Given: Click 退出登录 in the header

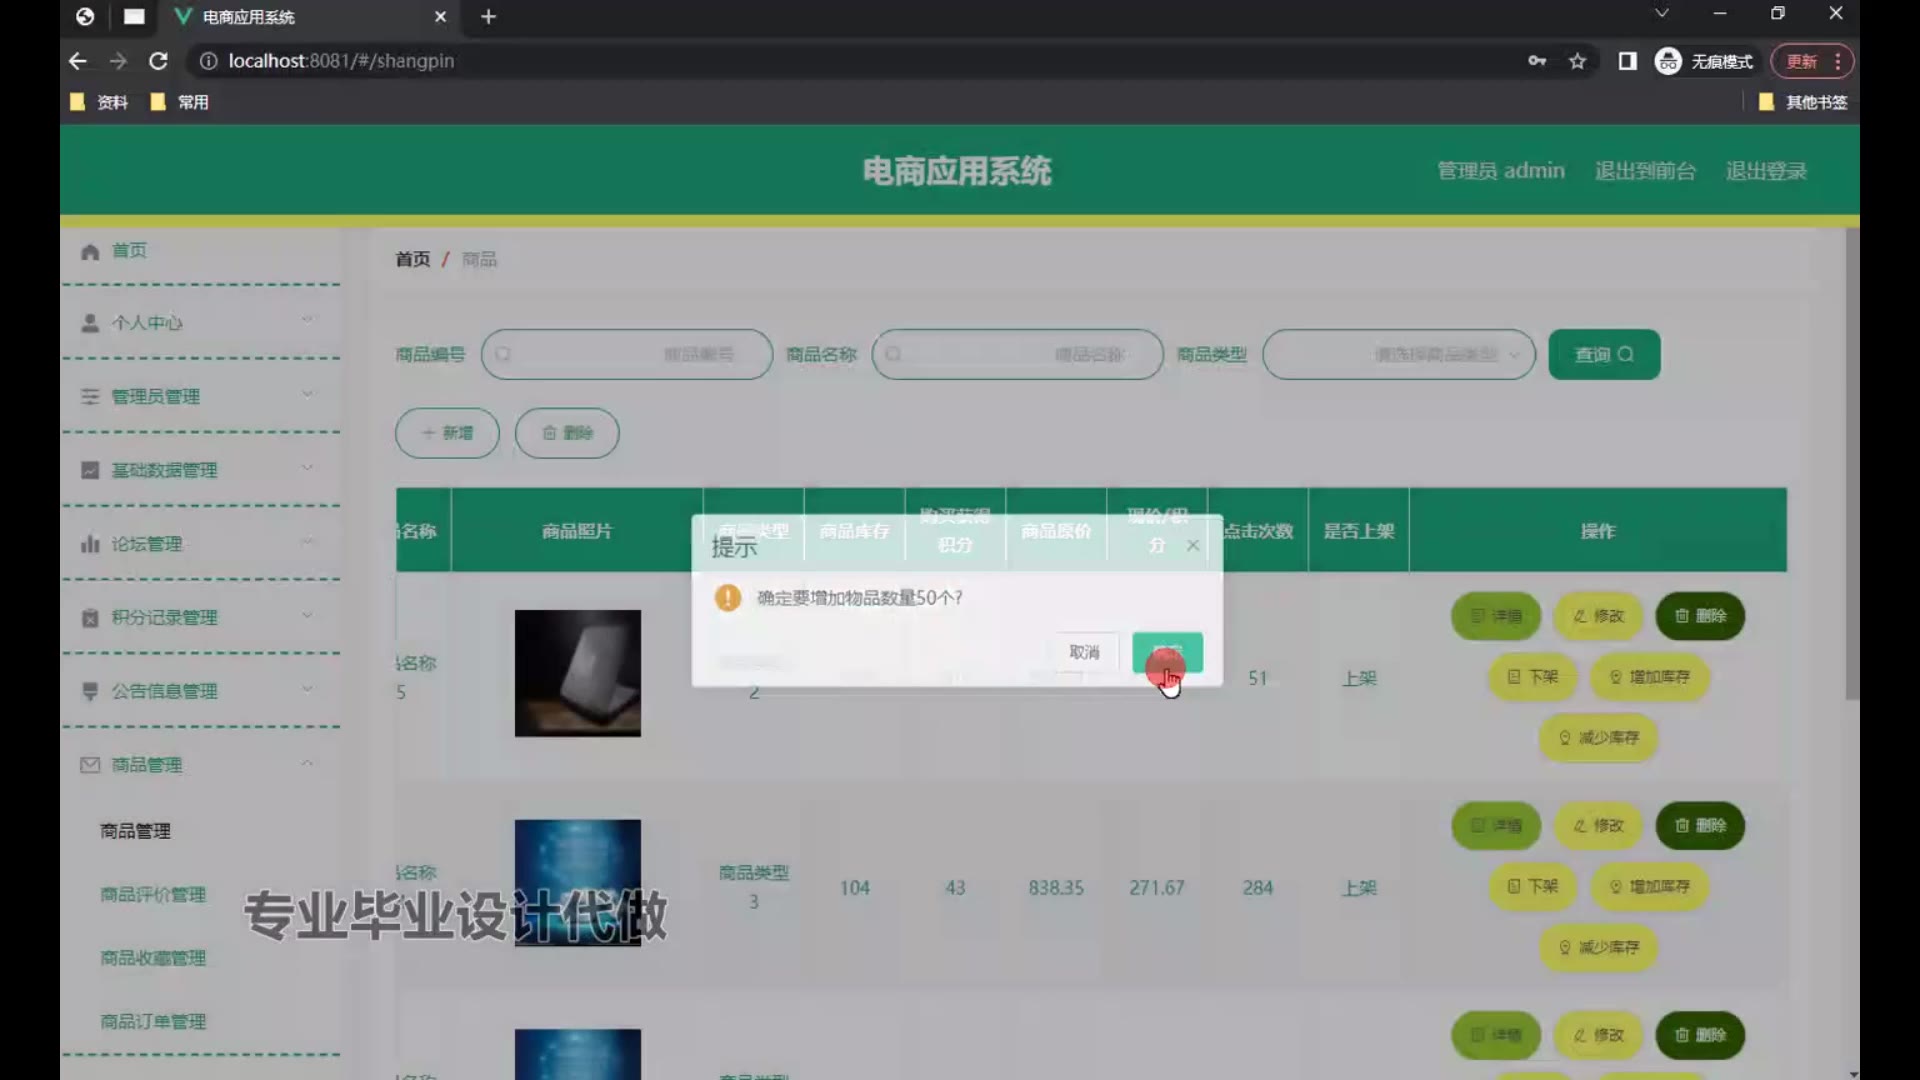Looking at the screenshot, I should [x=1765, y=171].
